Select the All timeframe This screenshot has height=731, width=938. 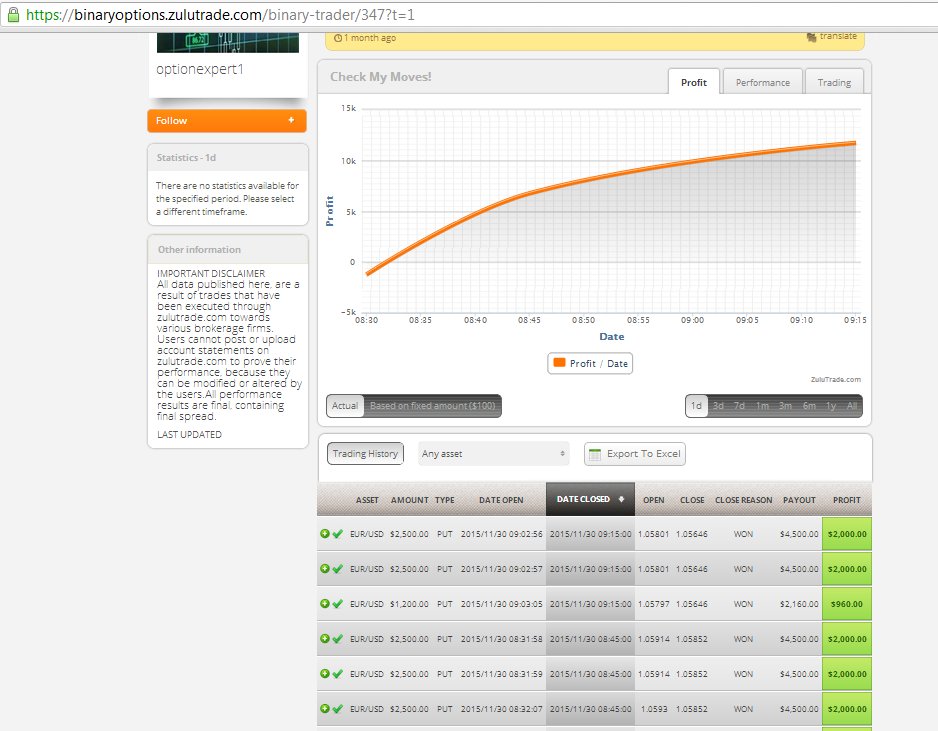point(852,406)
